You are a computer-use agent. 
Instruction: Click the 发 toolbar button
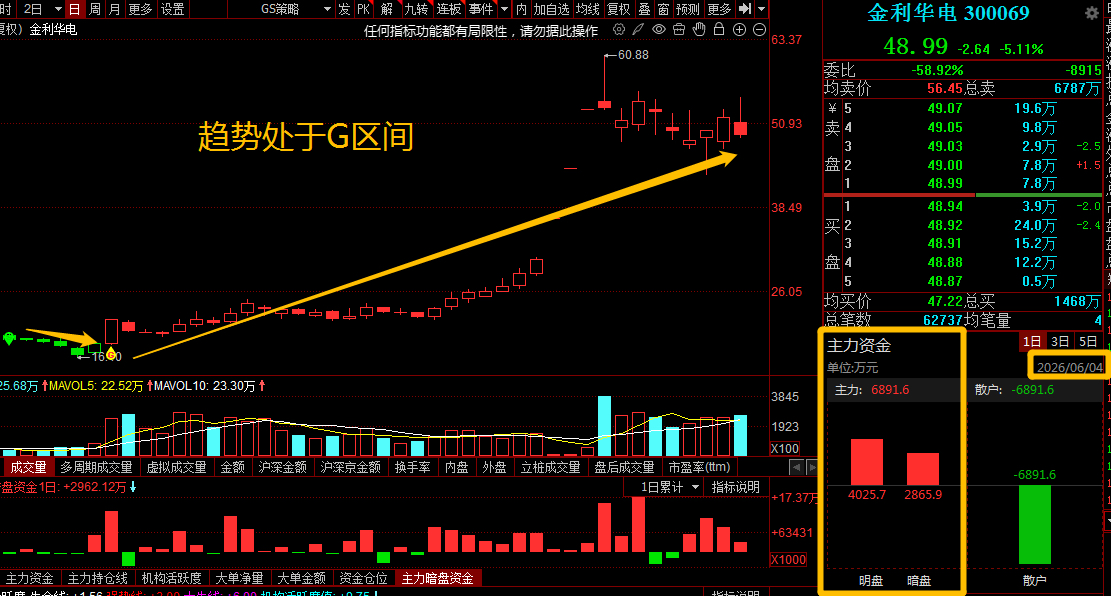(x=344, y=9)
